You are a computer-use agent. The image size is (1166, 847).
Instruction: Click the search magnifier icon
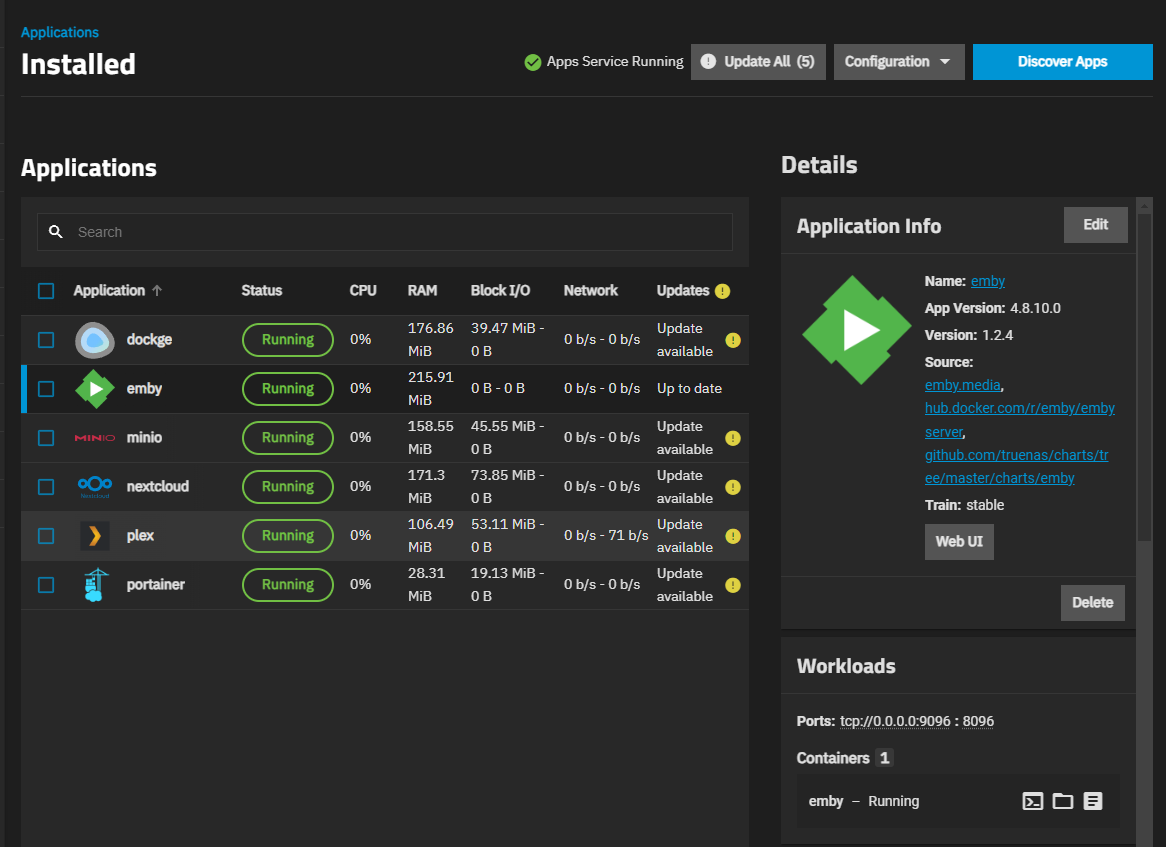(56, 232)
